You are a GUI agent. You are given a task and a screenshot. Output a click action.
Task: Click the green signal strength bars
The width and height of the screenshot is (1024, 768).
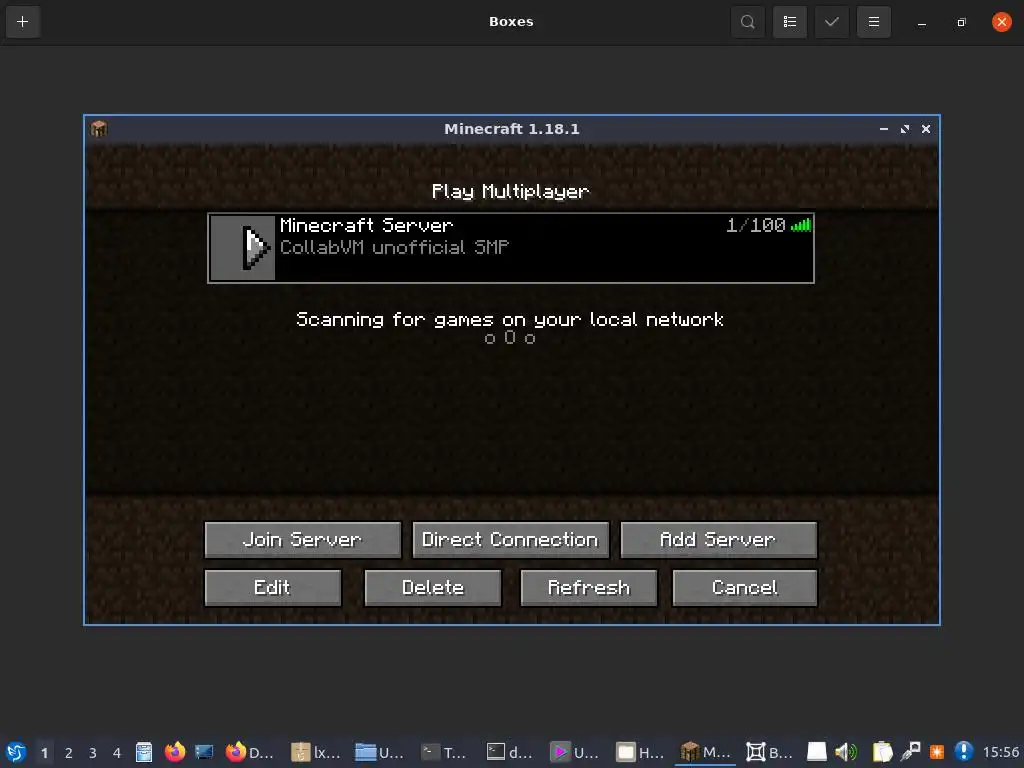click(x=801, y=225)
